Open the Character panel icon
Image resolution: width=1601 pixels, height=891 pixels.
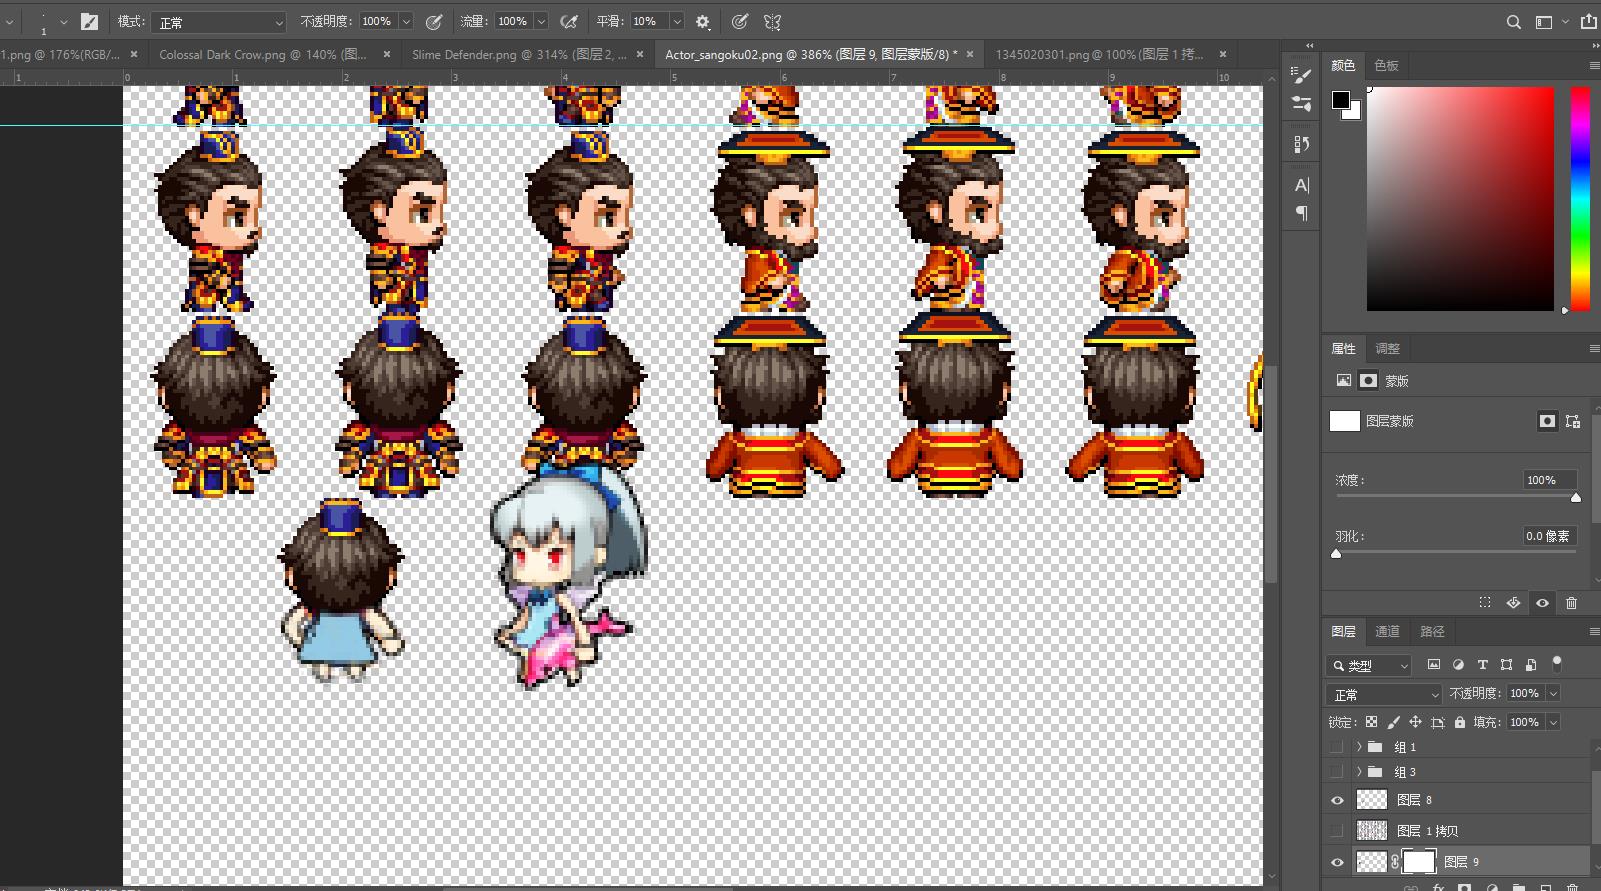tap(1301, 185)
